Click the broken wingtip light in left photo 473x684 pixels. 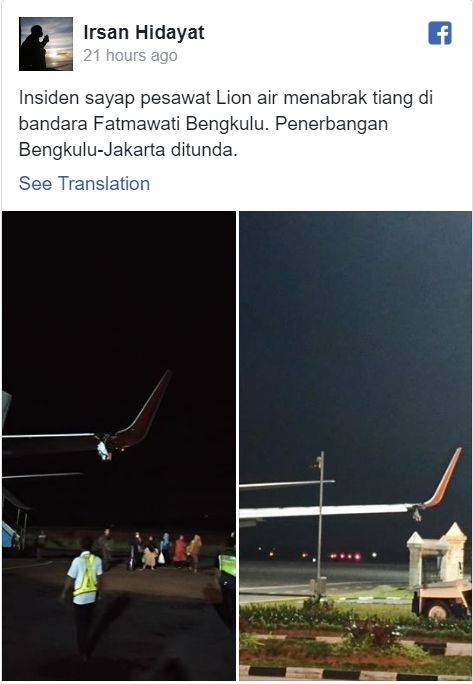[104, 451]
